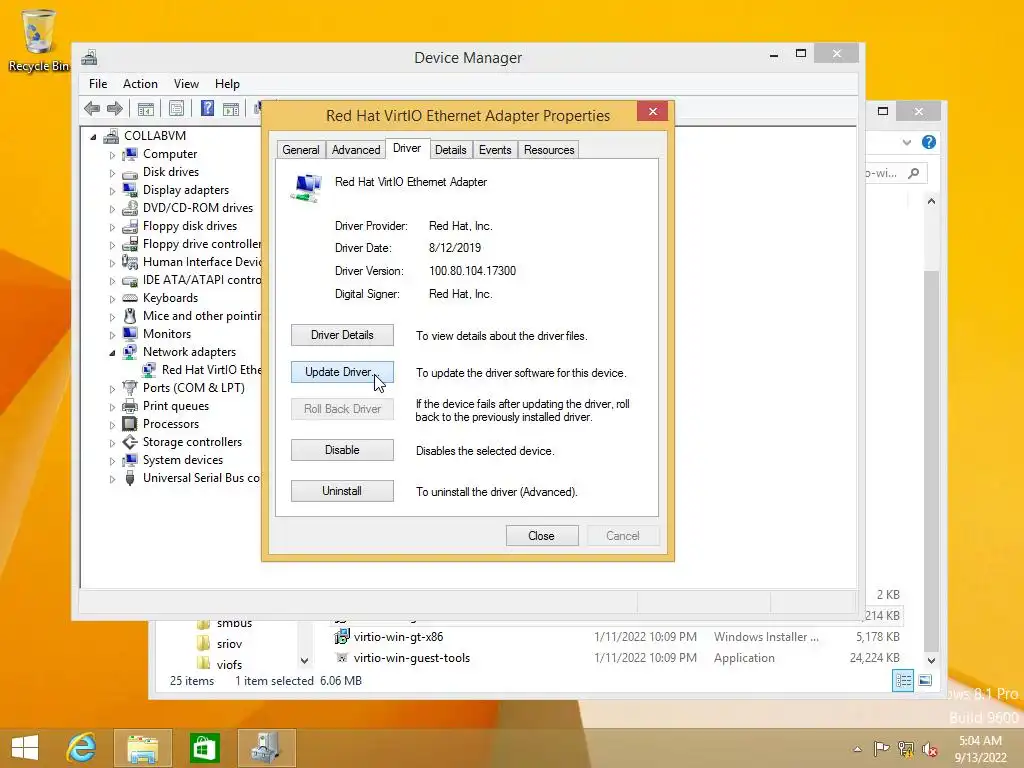The height and width of the screenshot is (768, 1024).
Task: Expand the Storage controllers node
Action: (112, 443)
